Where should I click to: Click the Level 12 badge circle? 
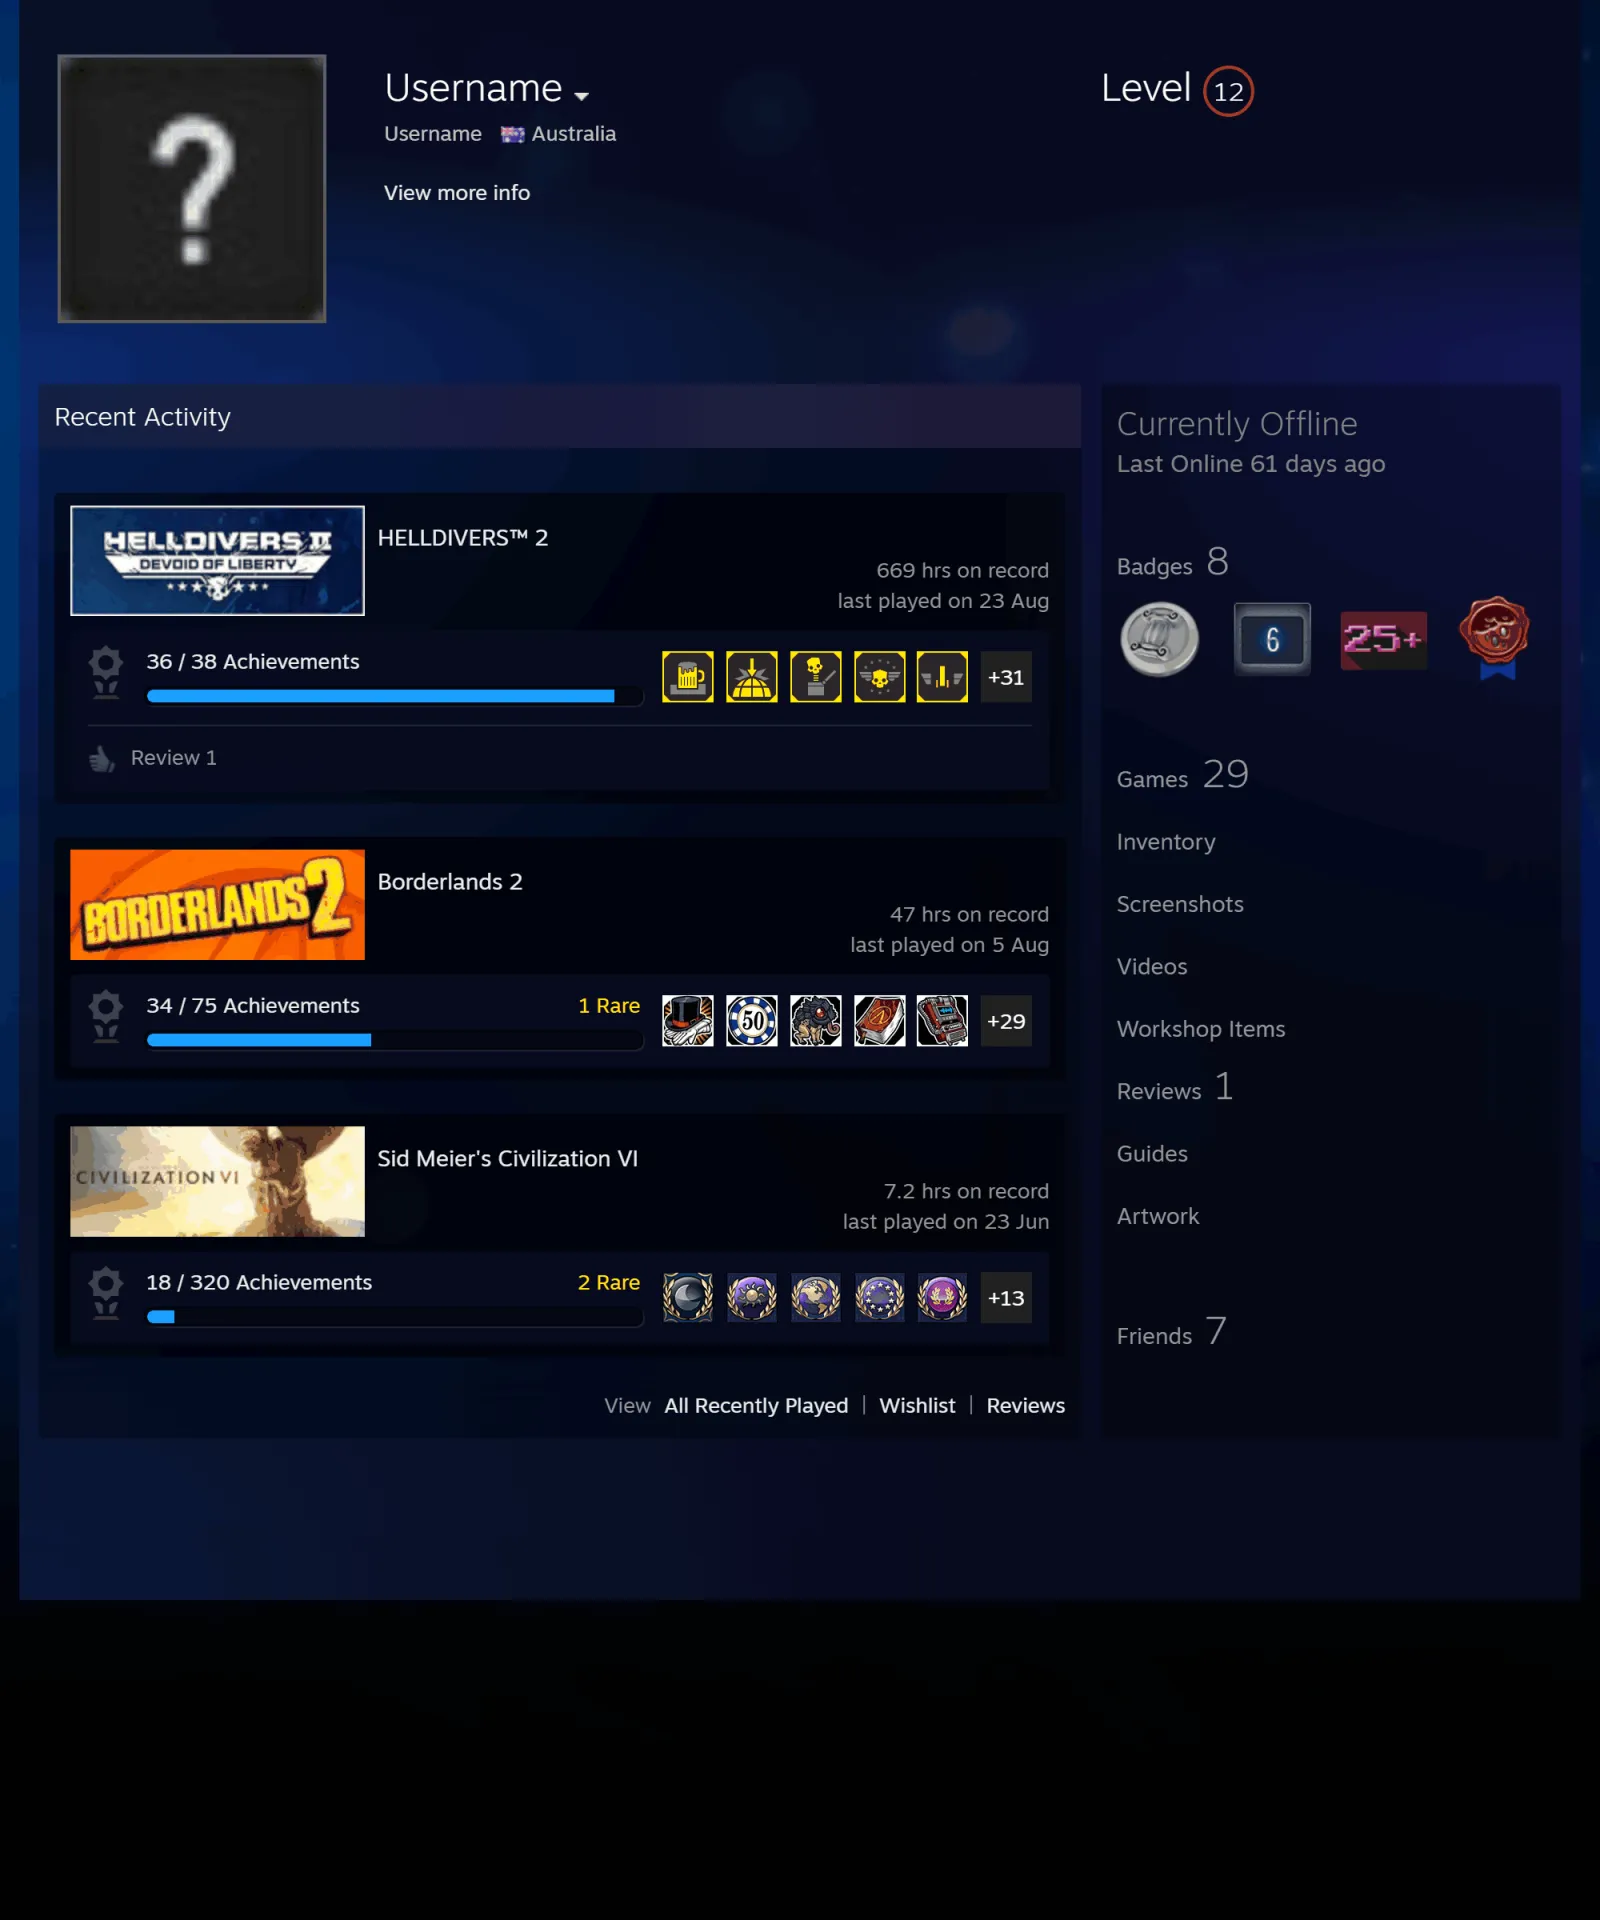(1228, 91)
